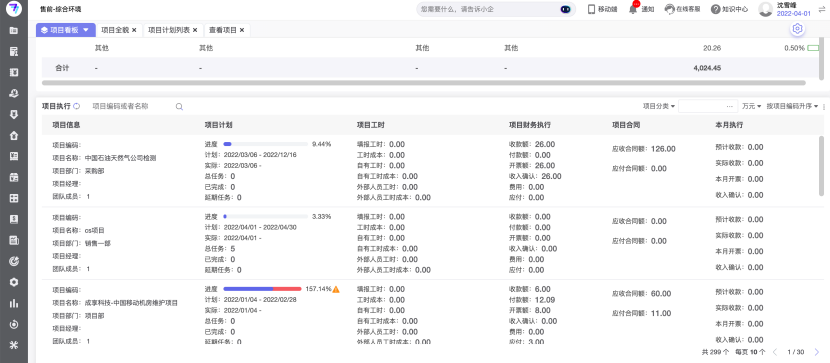Open the vertical dots menu right of sort
Screen dimensions: 830x363
pyautogui.click(x=824, y=107)
